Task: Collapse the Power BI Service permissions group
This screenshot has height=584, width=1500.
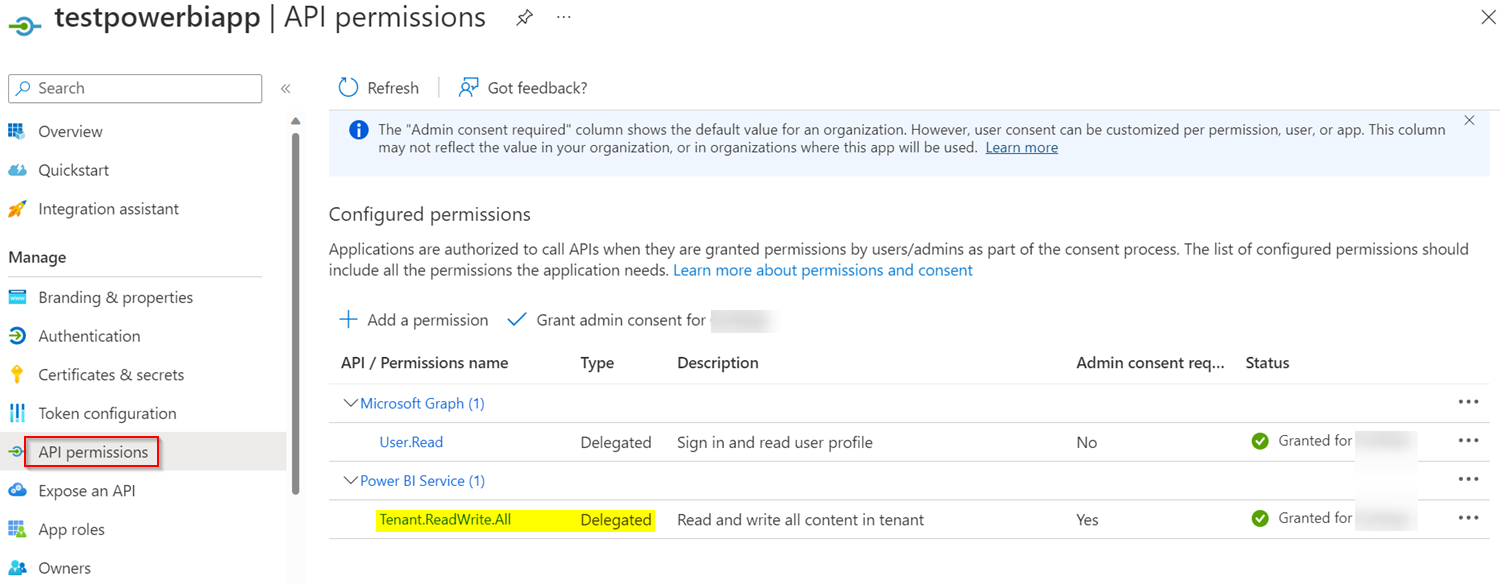Action: pyautogui.click(x=350, y=481)
